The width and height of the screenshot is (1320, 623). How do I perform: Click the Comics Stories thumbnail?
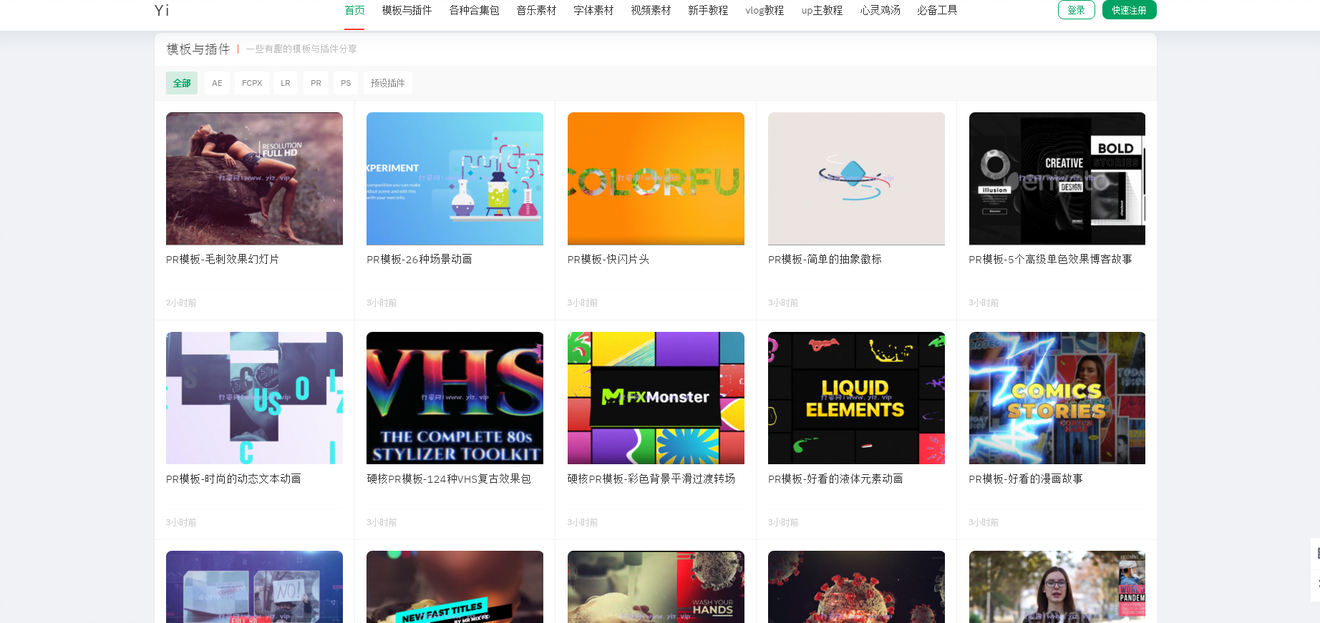1057,398
